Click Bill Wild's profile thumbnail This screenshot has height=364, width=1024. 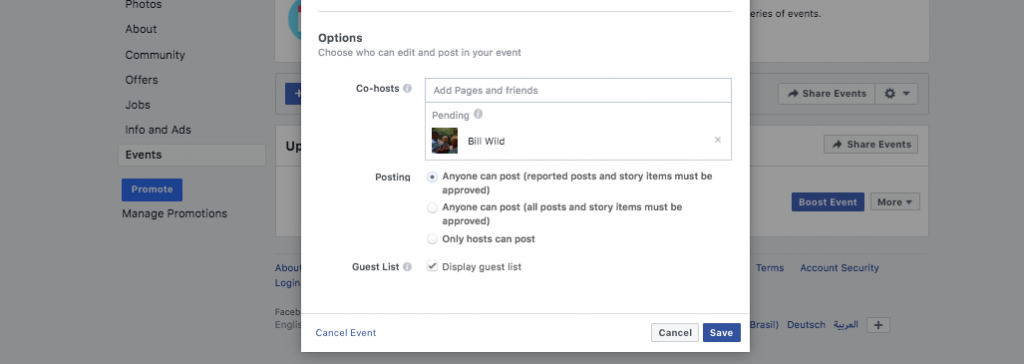(x=445, y=141)
